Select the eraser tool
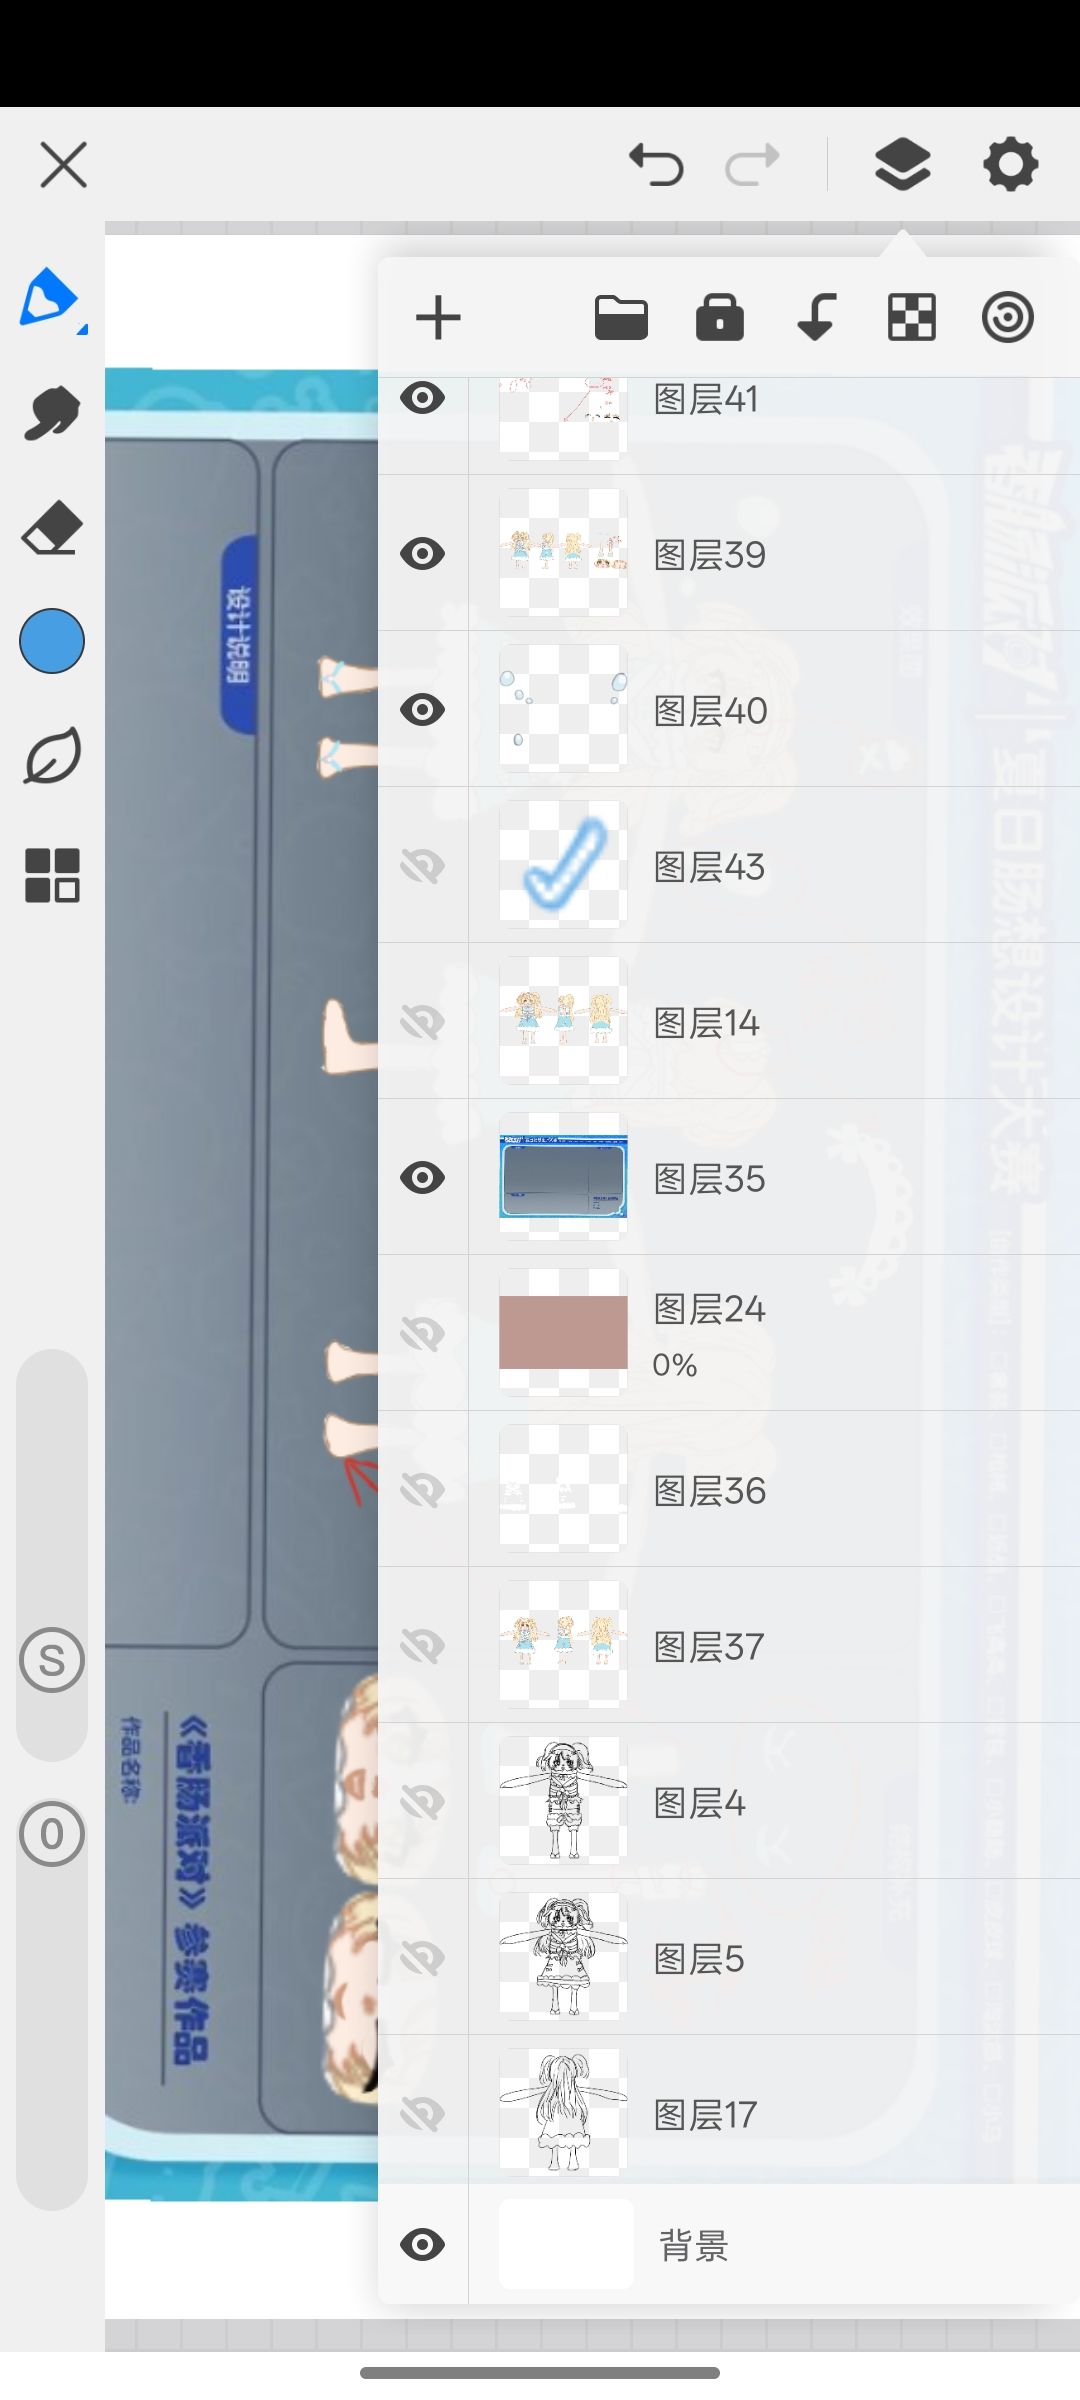1080x2400 pixels. (52, 528)
